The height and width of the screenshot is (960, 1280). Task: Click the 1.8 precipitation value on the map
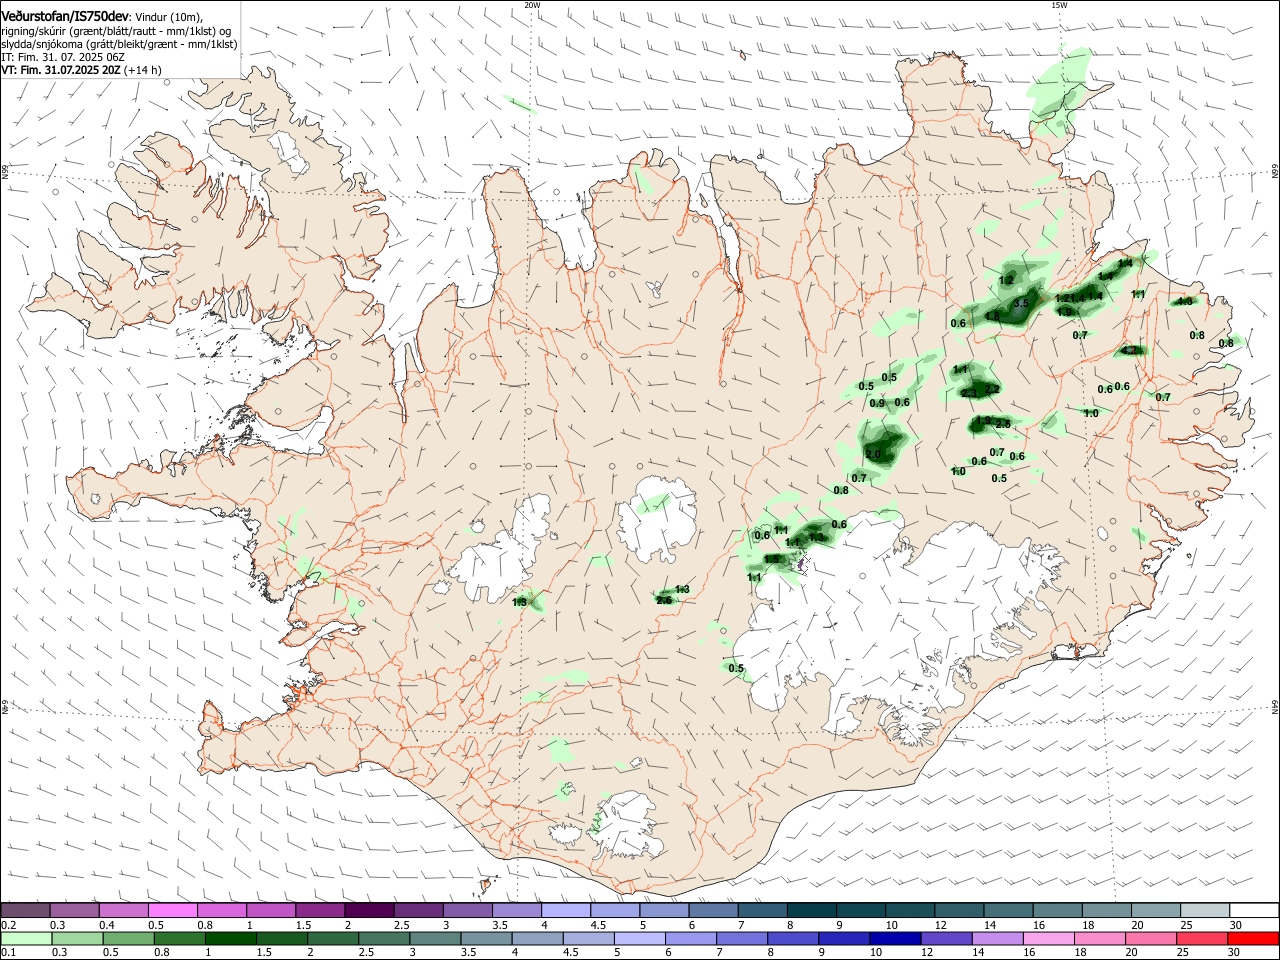coord(992,317)
